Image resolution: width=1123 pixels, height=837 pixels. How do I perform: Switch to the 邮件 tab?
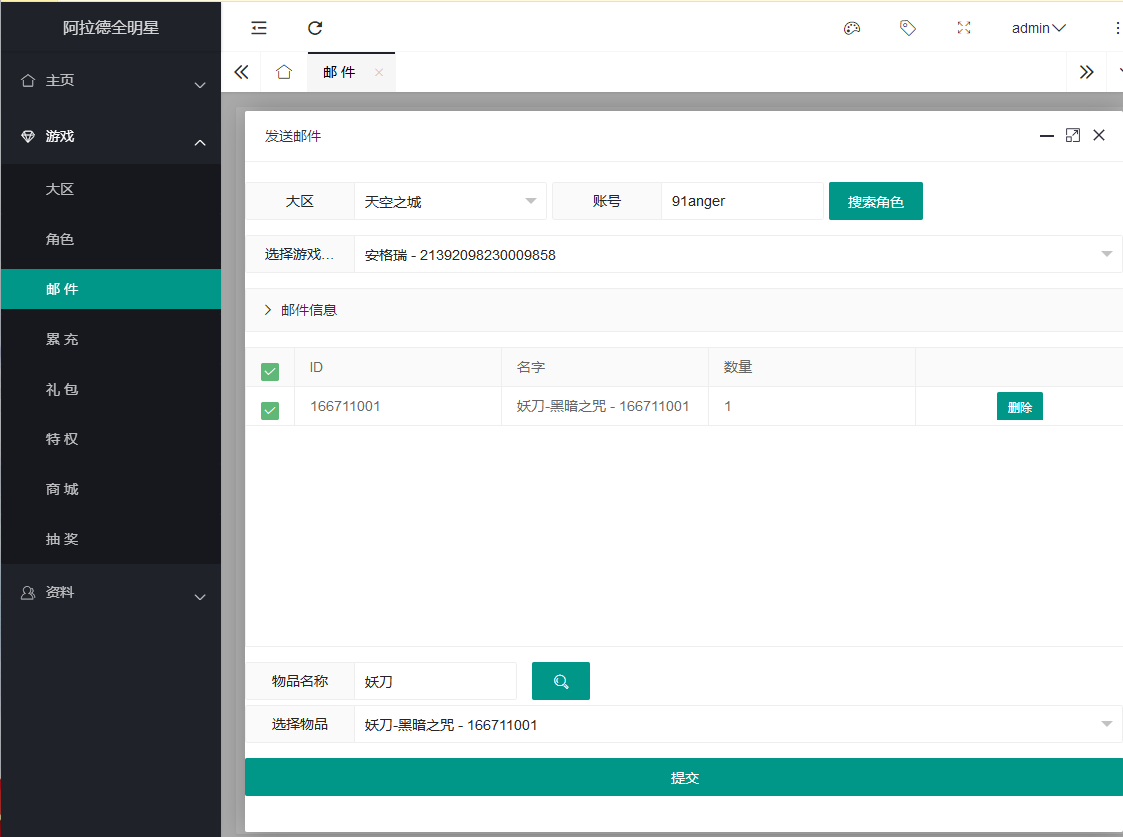pos(342,71)
